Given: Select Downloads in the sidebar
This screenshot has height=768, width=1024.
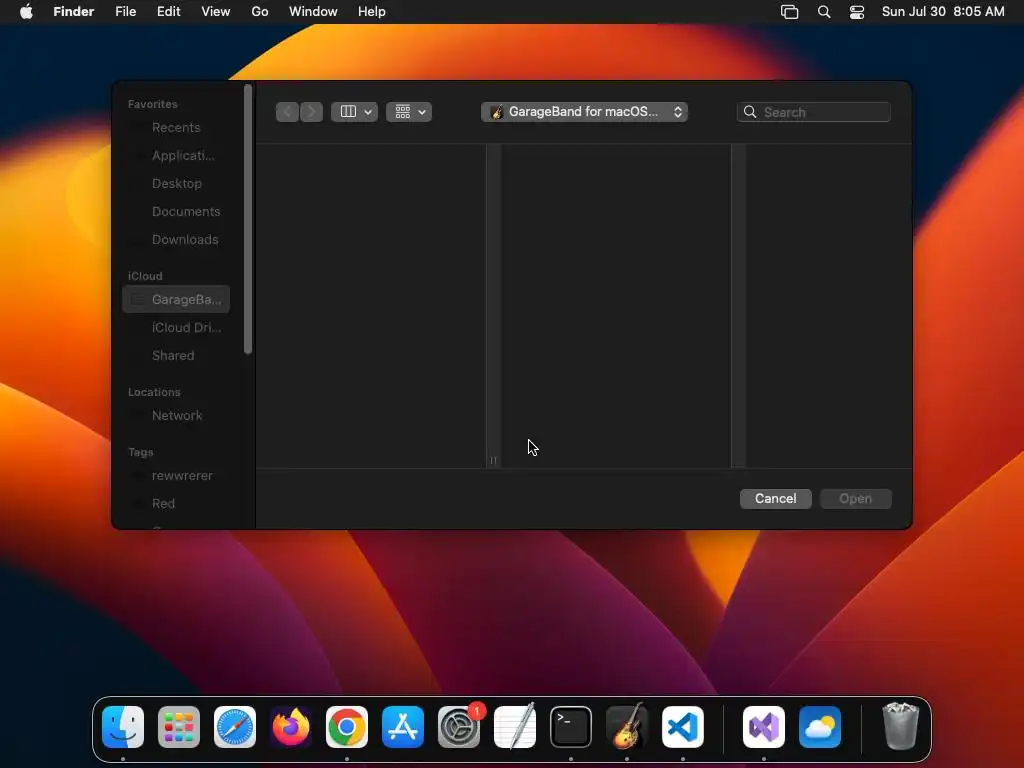Looking at the screenshot, I should [x=176, y=240].
